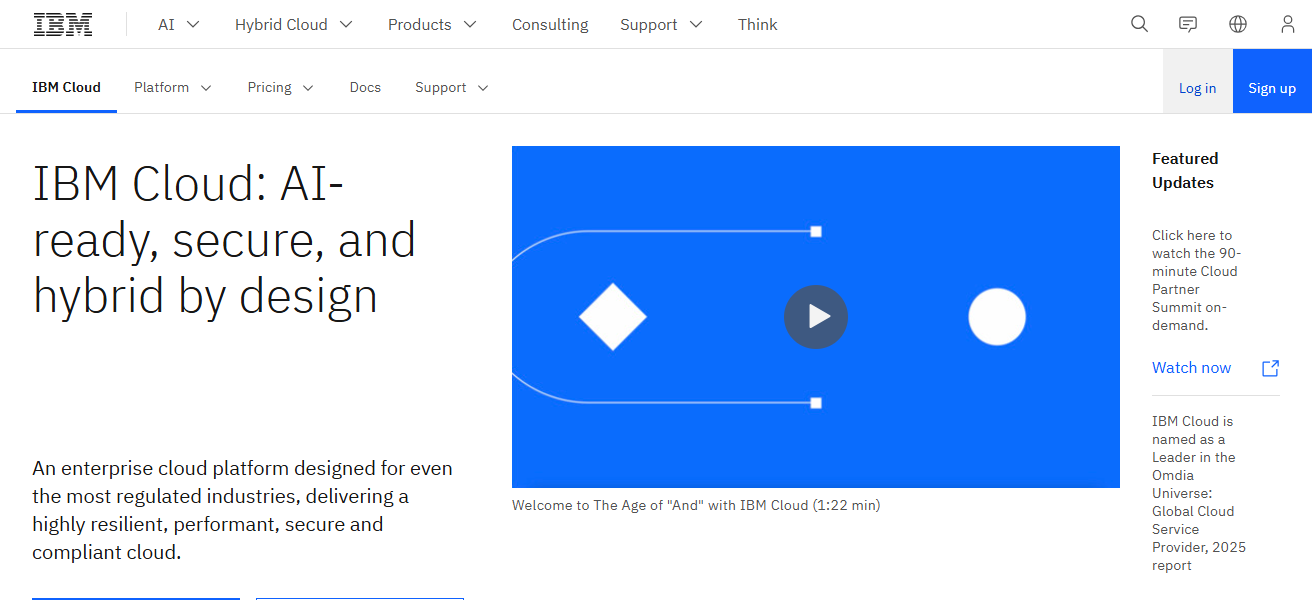The height and width of the screenshot is (600, 1312).
Task: Expand the Platform submenu
Action: 173,88
